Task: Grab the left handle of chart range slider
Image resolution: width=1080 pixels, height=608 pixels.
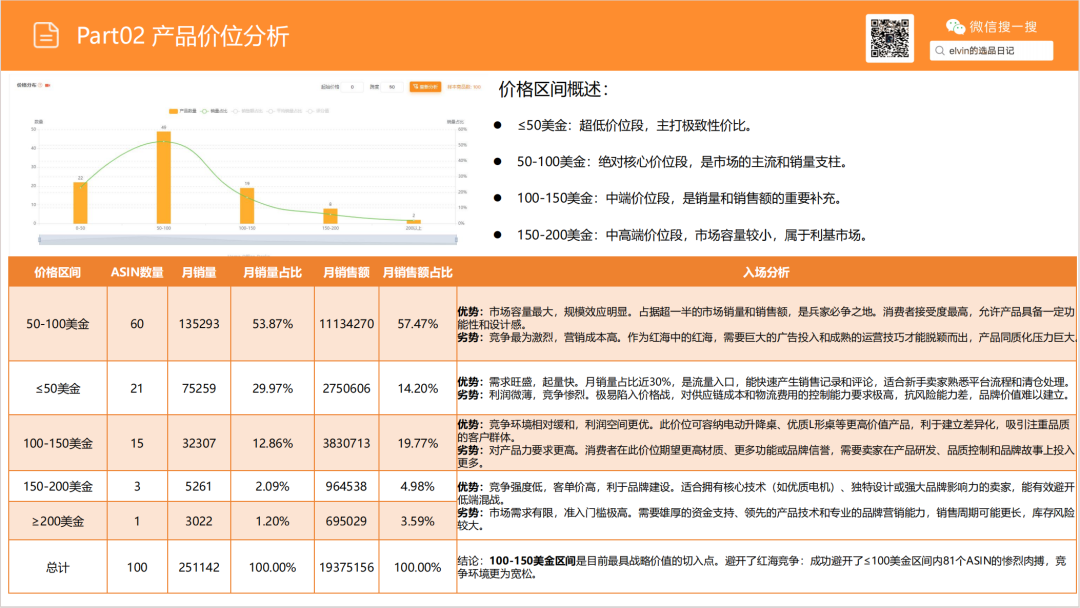Action: 39,240
